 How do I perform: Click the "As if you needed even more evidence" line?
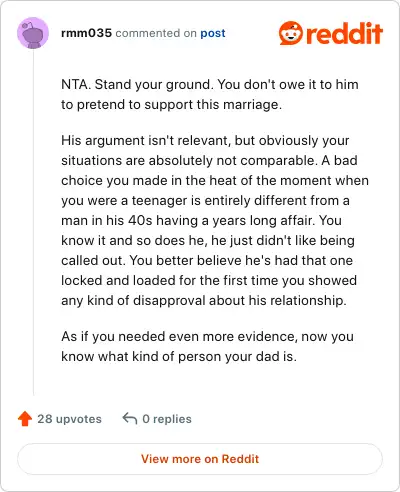pos(207,337)
